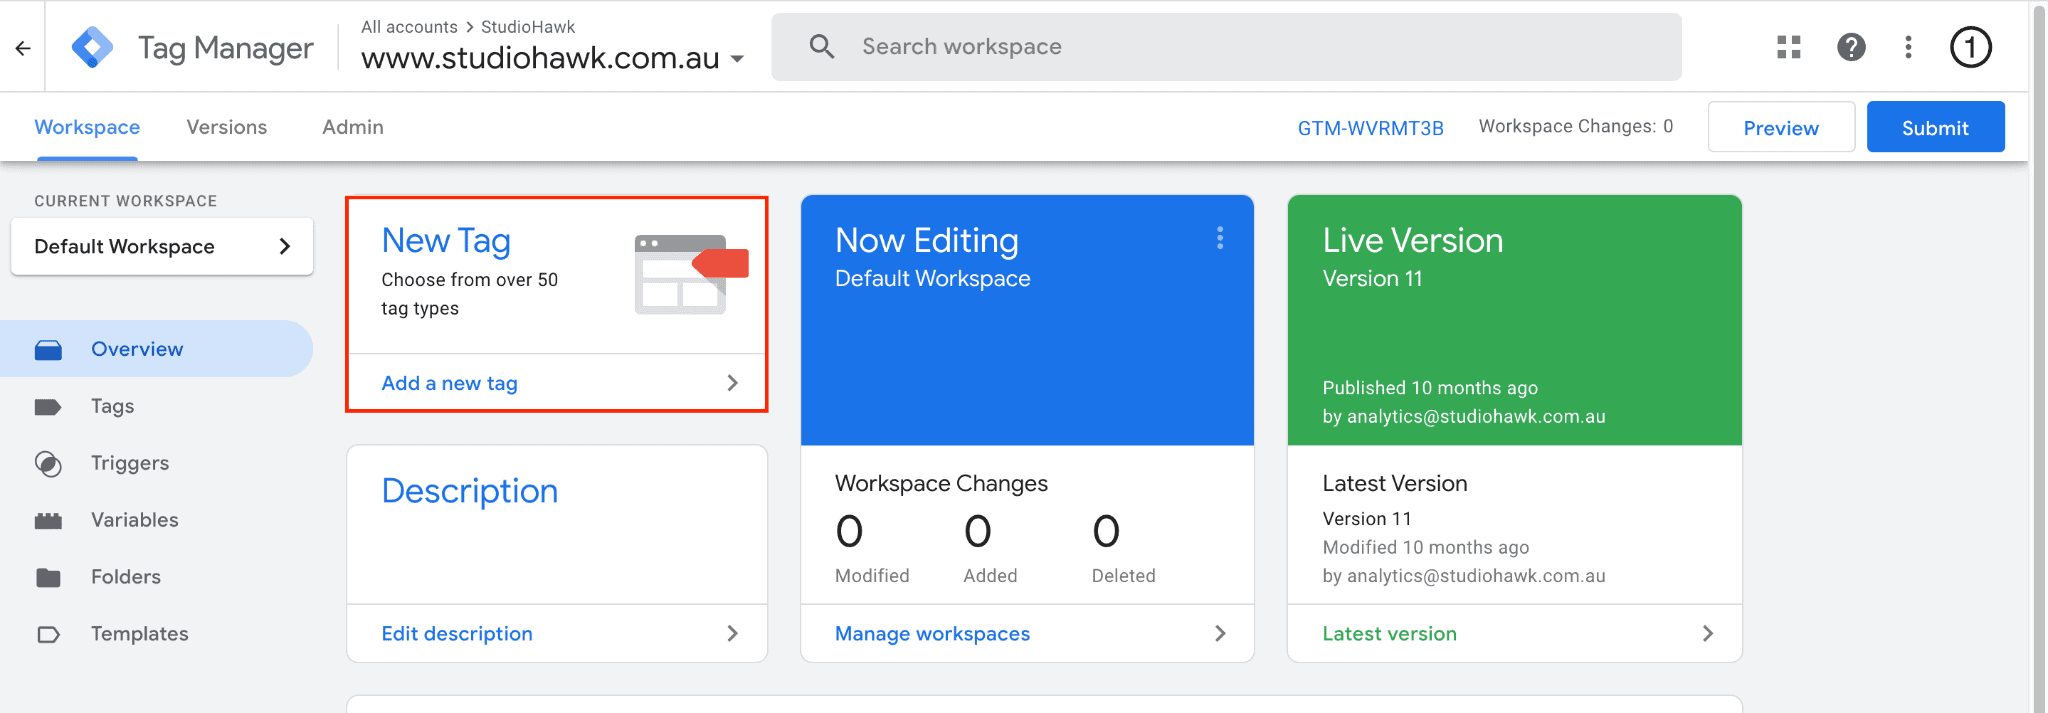Switch to the Admin tab
2048x713 pixels.
(353, 127)
